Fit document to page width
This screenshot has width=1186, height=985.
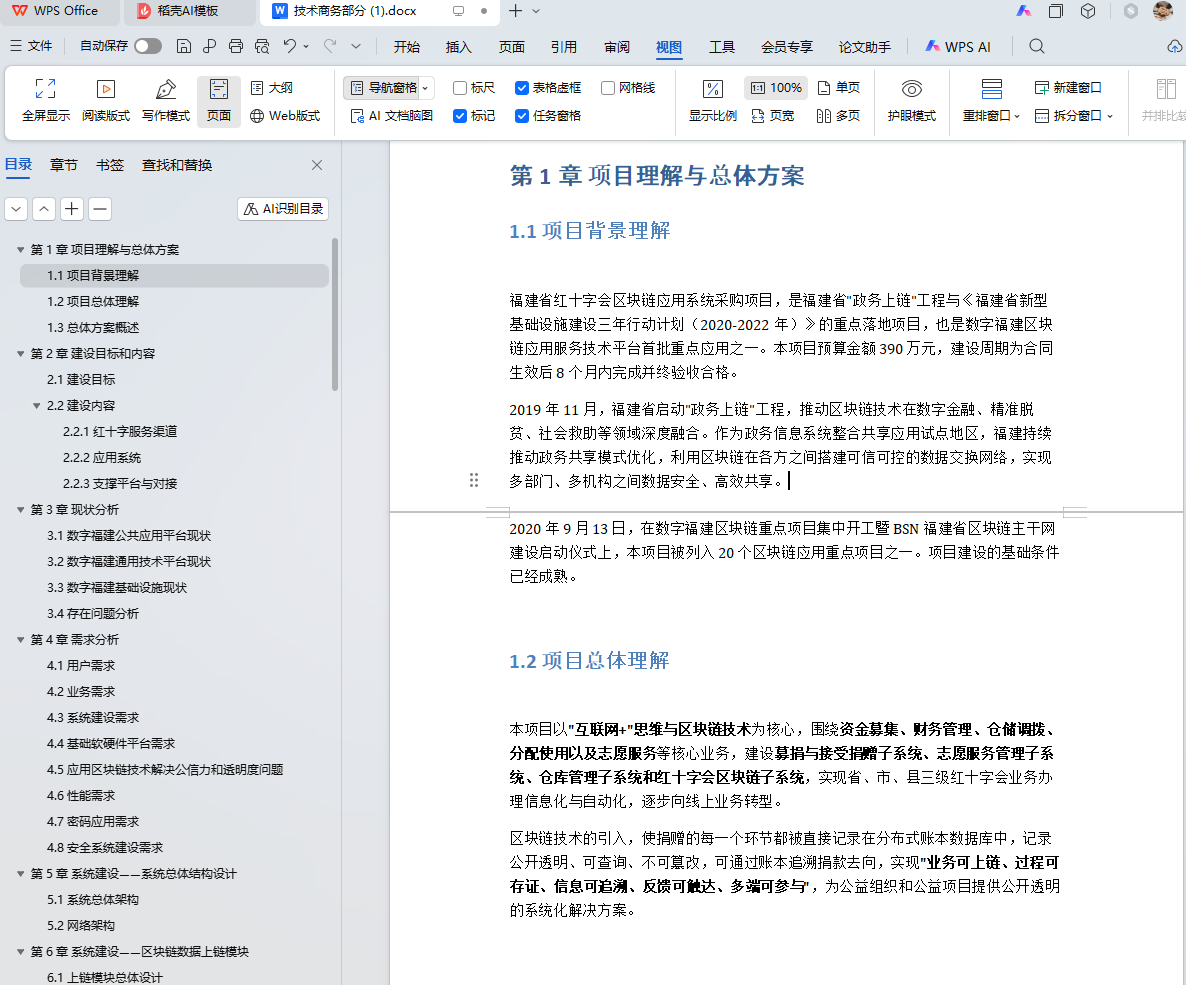772,116
